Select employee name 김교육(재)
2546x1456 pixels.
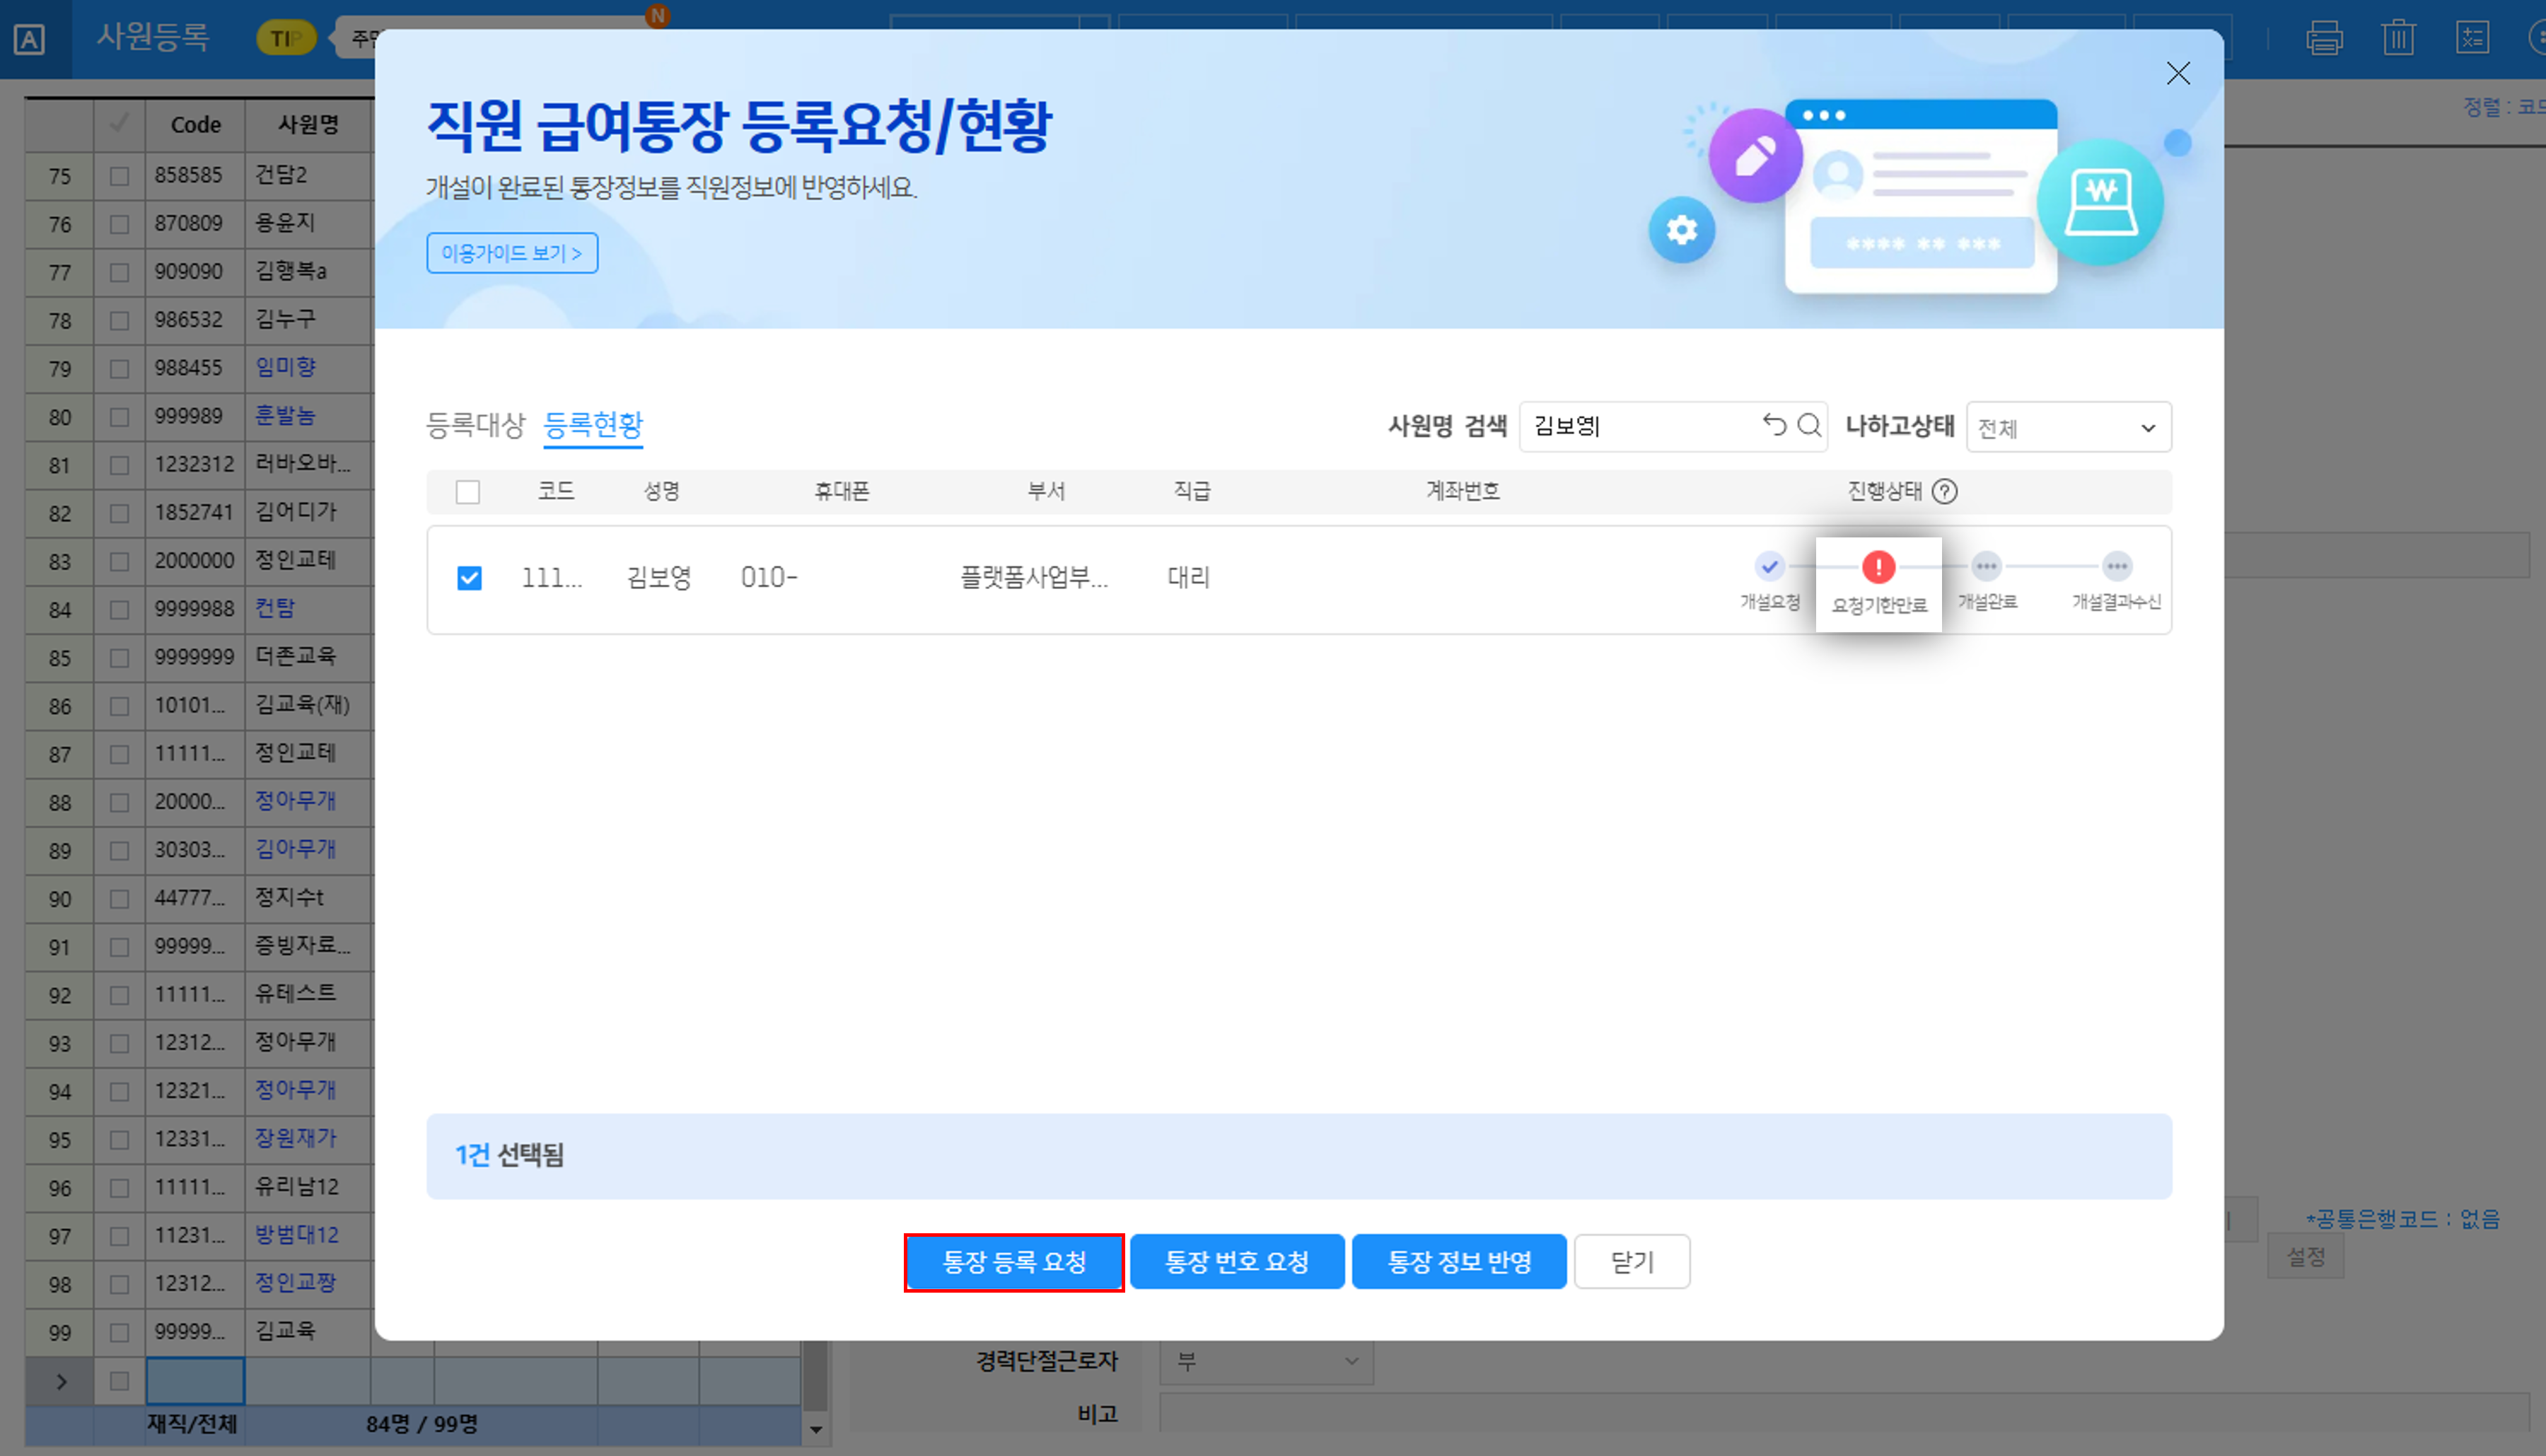click(x=302, y=704)
